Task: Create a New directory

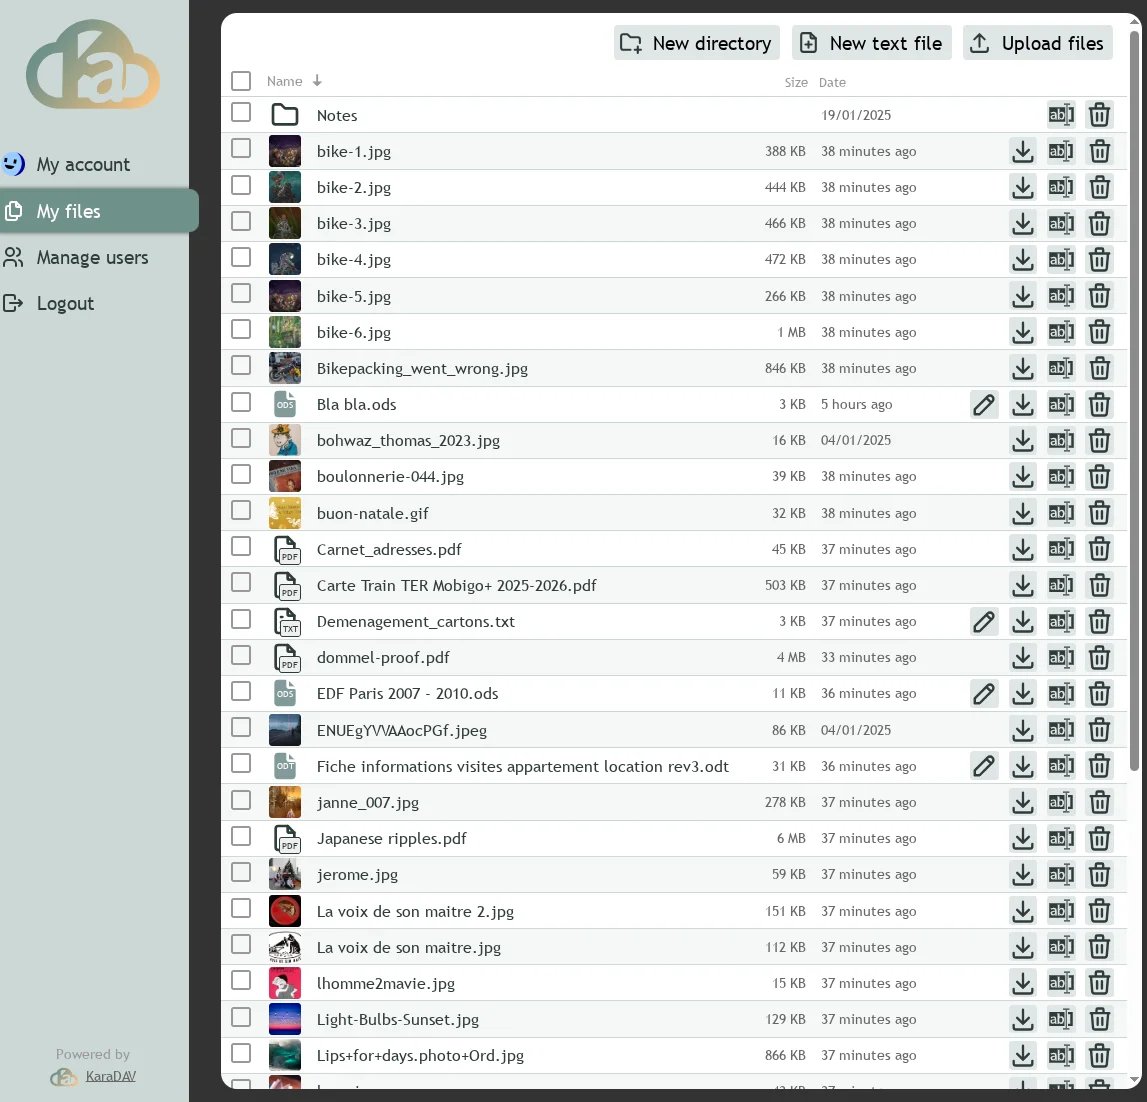Action: pos(696,43)
